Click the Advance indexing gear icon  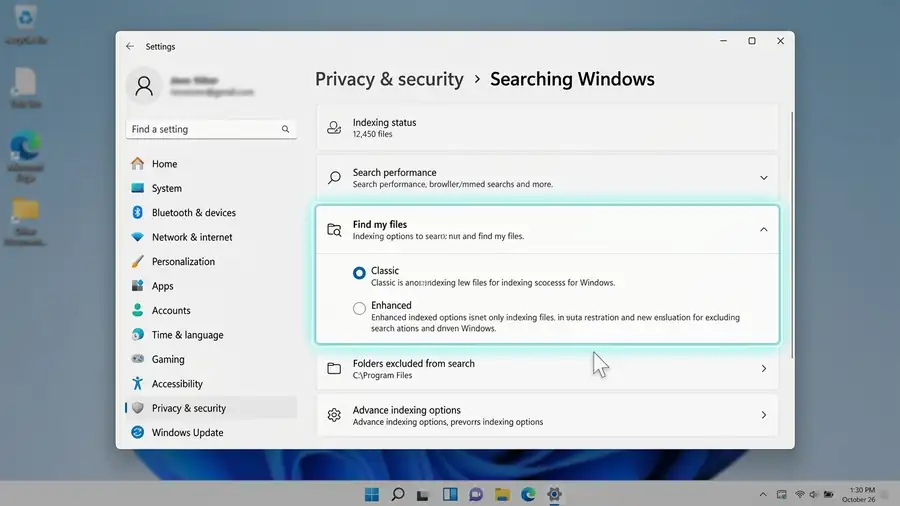tap(334, 415)
